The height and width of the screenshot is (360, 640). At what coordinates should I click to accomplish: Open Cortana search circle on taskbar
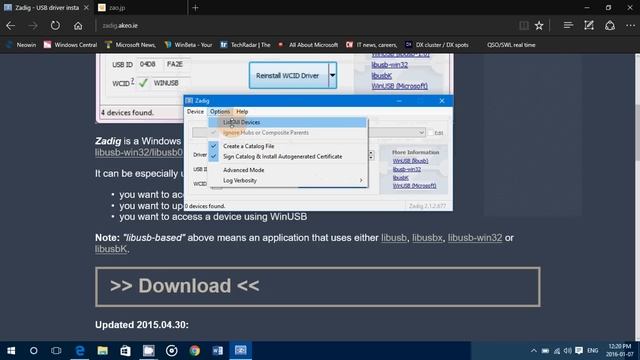click(34, 351)
